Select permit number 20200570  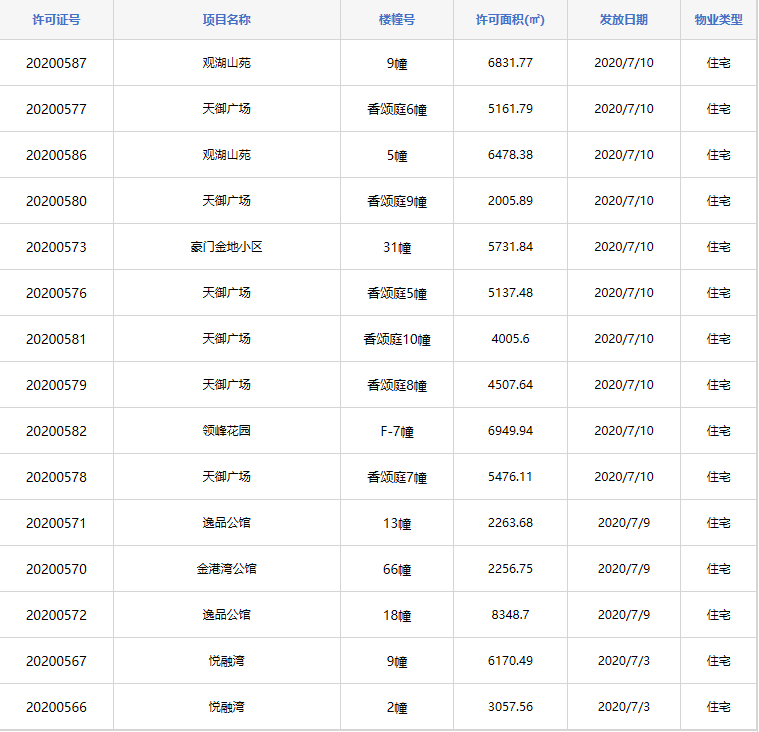click(56, 569)
